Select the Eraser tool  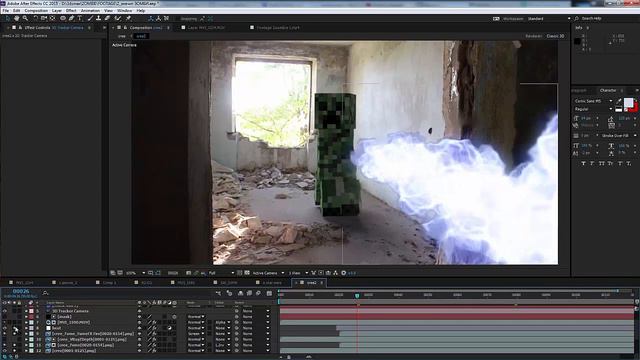coord(107,18)
